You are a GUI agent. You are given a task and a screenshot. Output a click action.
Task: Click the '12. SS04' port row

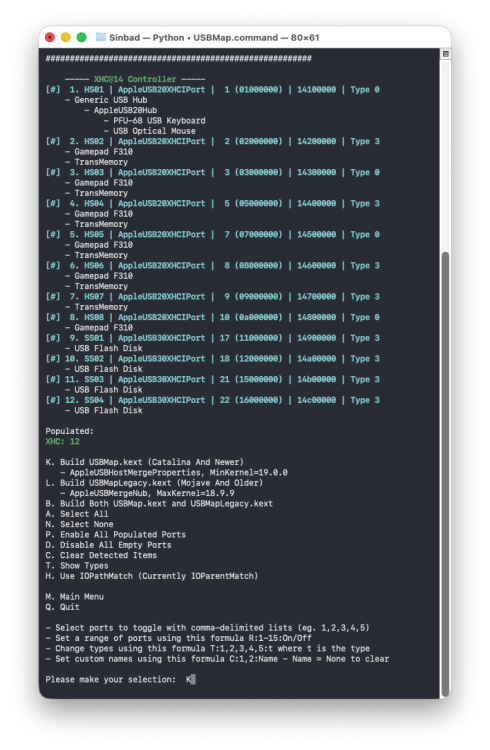coord(212,400)
